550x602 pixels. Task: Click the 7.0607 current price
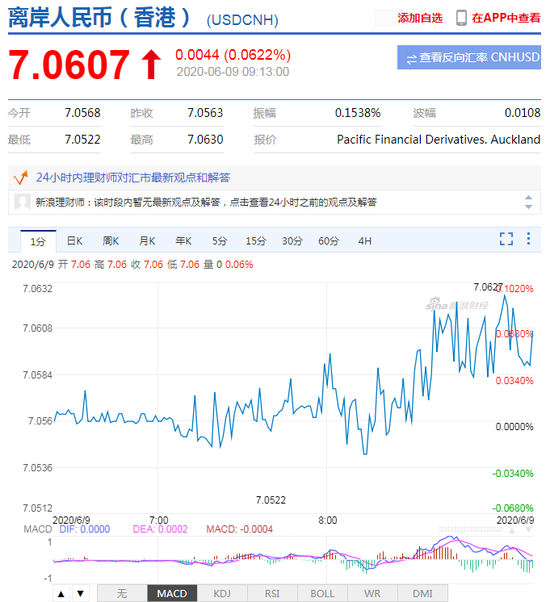pos(69,64)
